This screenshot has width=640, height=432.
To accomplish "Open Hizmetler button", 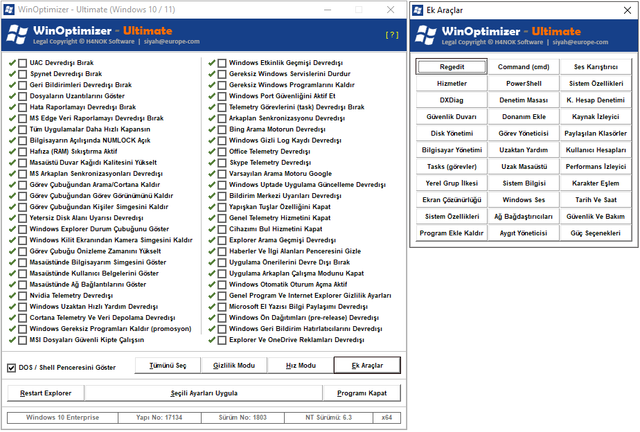I will [452, 84].
